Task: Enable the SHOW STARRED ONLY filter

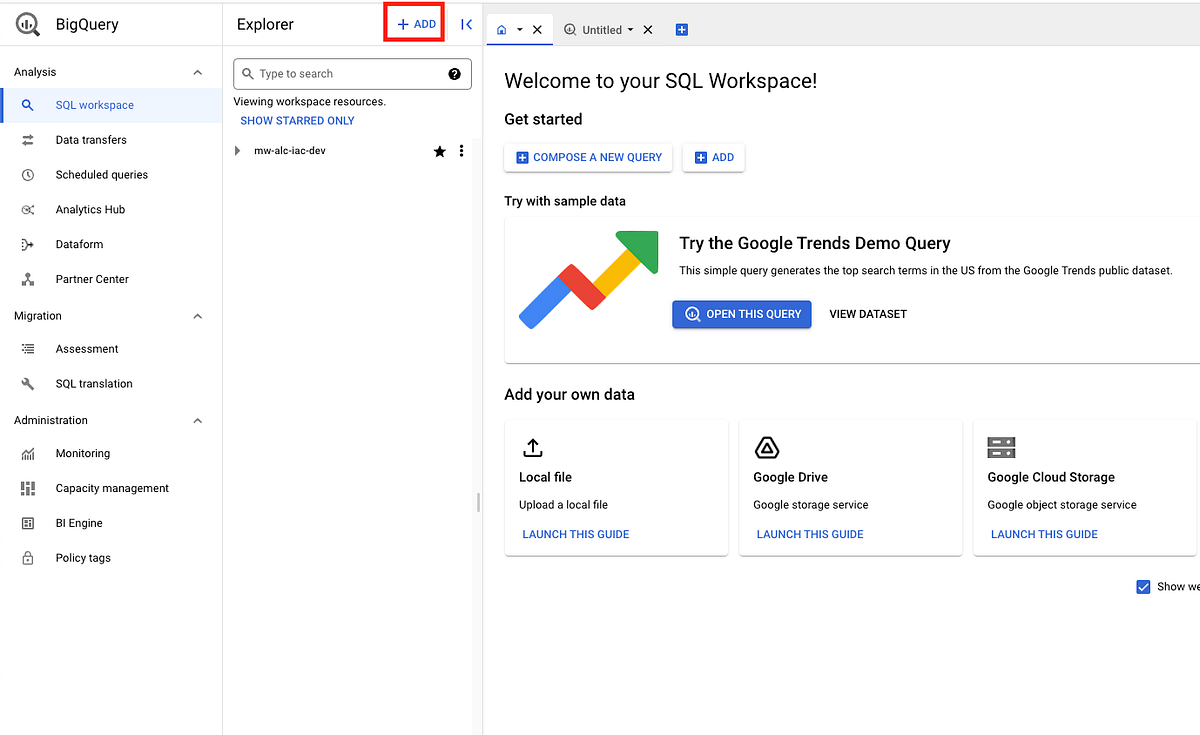Action: pyautogui.click(x=297, y=120)
